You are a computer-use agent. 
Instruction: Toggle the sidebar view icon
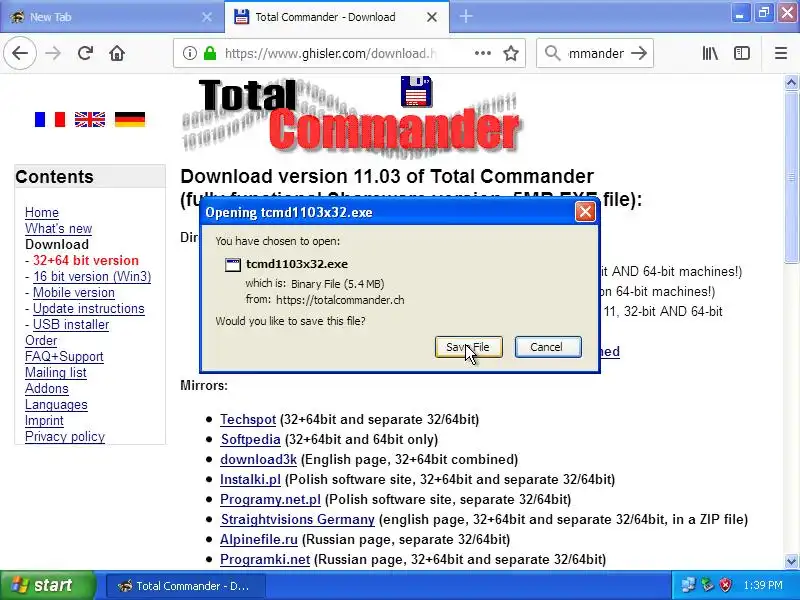(741, 53)
